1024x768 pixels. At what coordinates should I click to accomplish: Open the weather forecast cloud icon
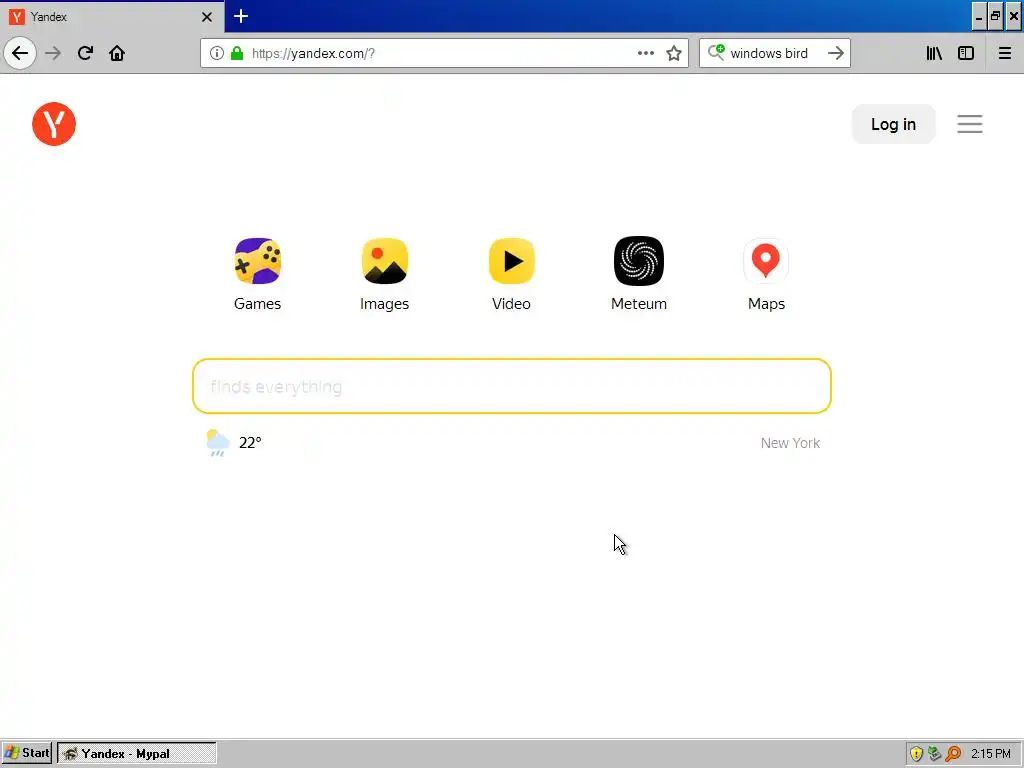click(217, 443)
